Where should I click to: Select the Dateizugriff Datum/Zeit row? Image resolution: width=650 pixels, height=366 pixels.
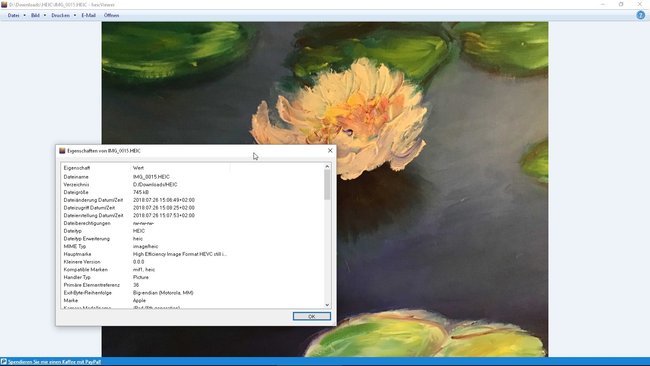click(x=193, y=208)
